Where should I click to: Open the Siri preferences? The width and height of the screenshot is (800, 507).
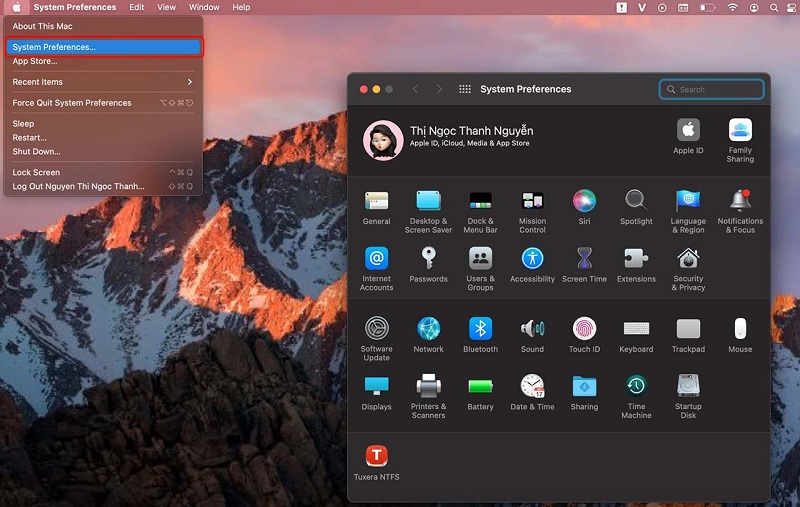[x=584, y=207]
